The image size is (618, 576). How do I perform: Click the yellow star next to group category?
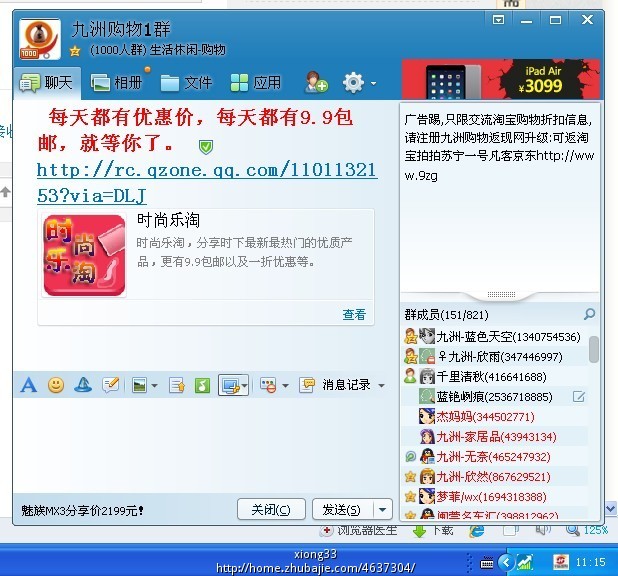tap(74, 51)
